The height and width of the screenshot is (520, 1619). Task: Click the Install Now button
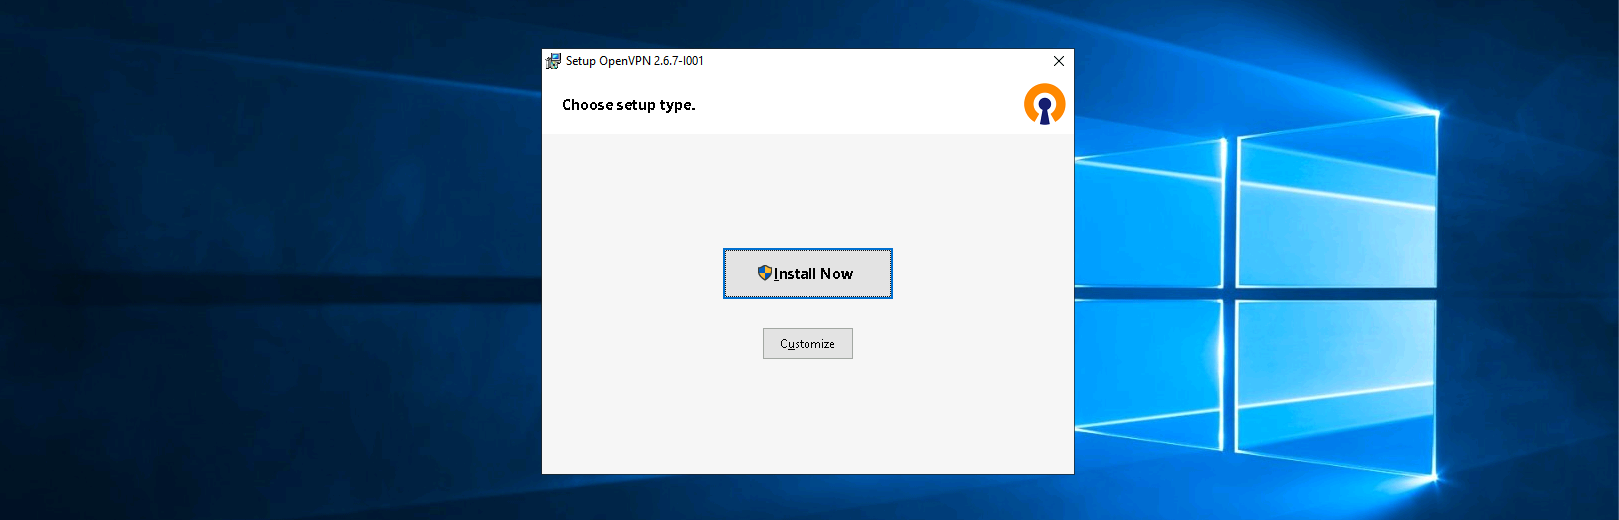point(807,273)
